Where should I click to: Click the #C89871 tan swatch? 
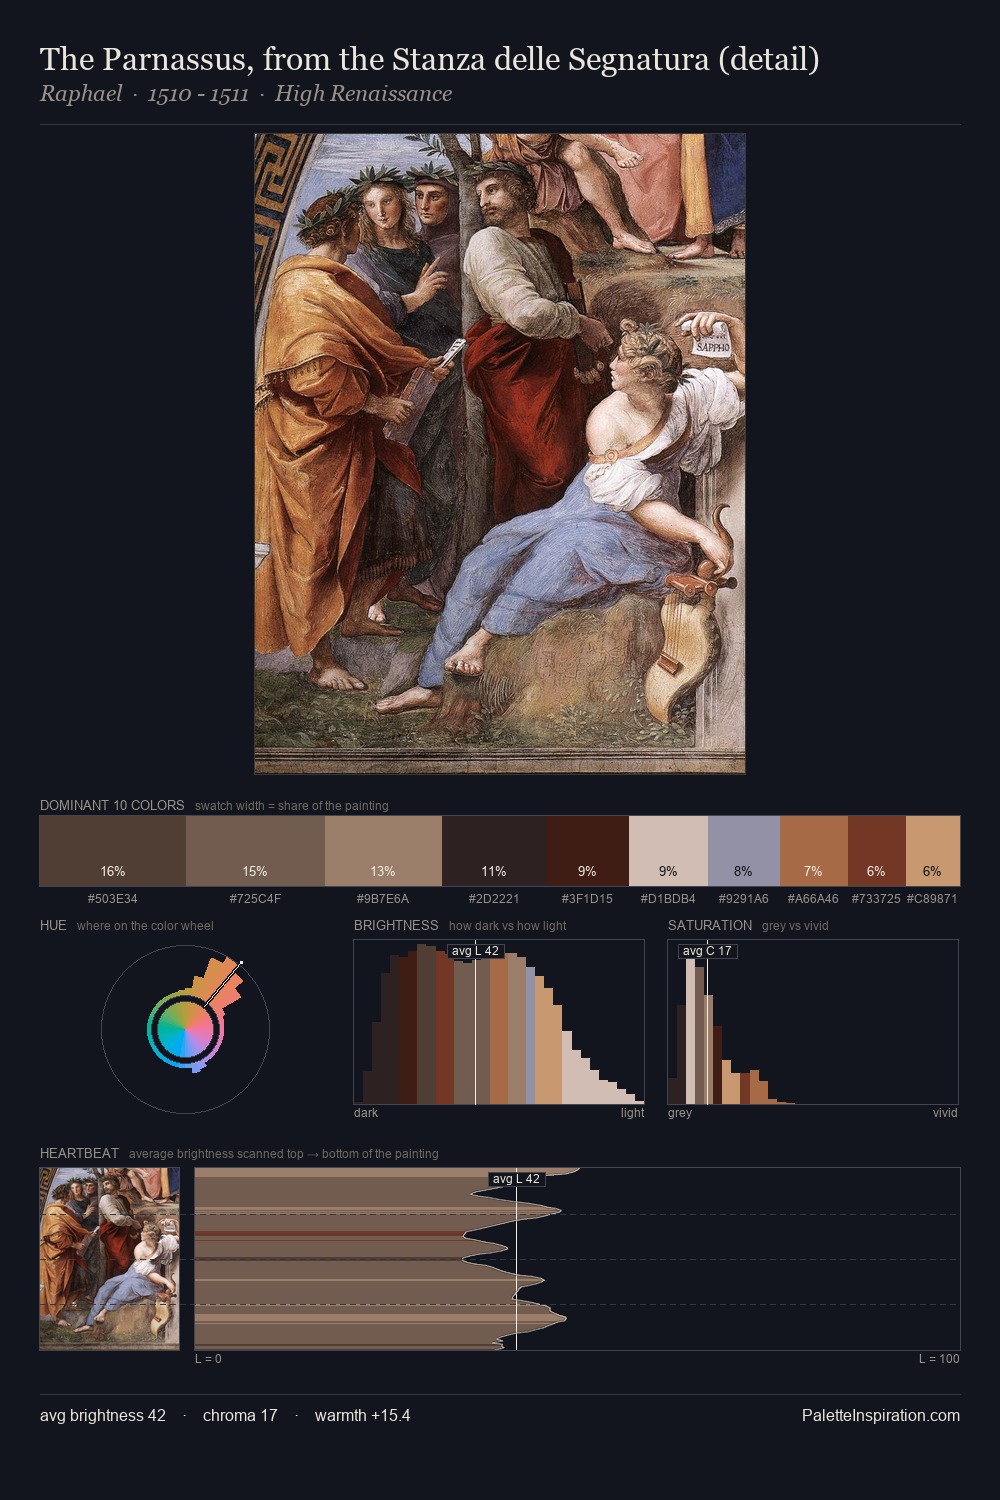click(932, 851)
